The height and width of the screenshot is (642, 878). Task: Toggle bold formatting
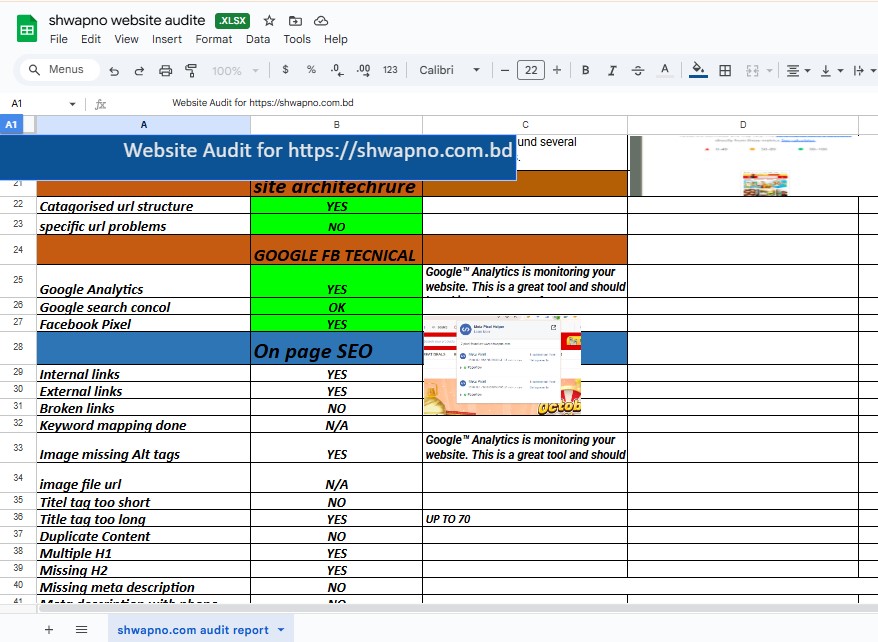tap(585, 70)
